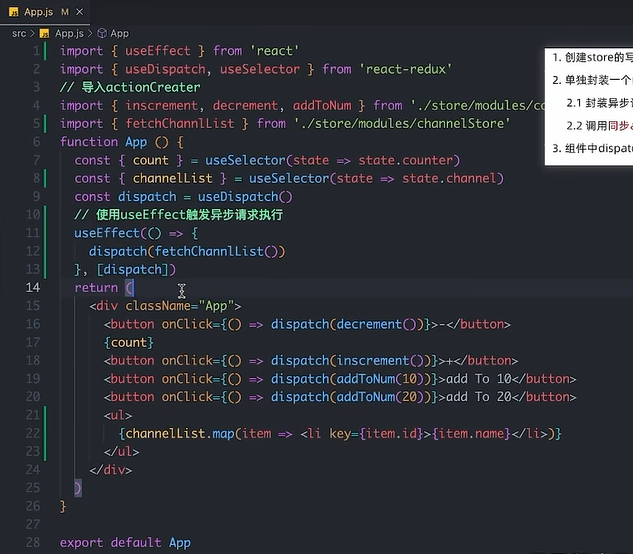Image resolution: width=633 pixels, height=554 pixels.
Task: Click 'count' in the line 7 destructuring
Action: [x=151, y=160]
